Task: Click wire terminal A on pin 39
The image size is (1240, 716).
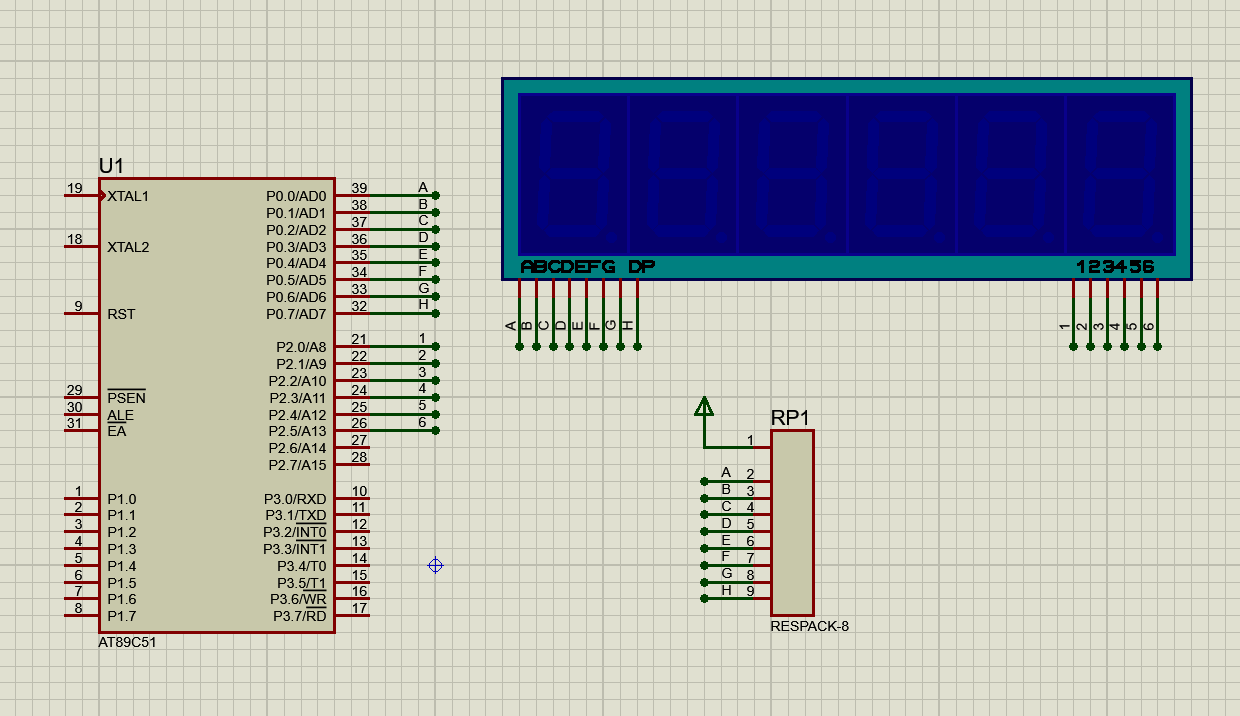Action: [436, 196]
